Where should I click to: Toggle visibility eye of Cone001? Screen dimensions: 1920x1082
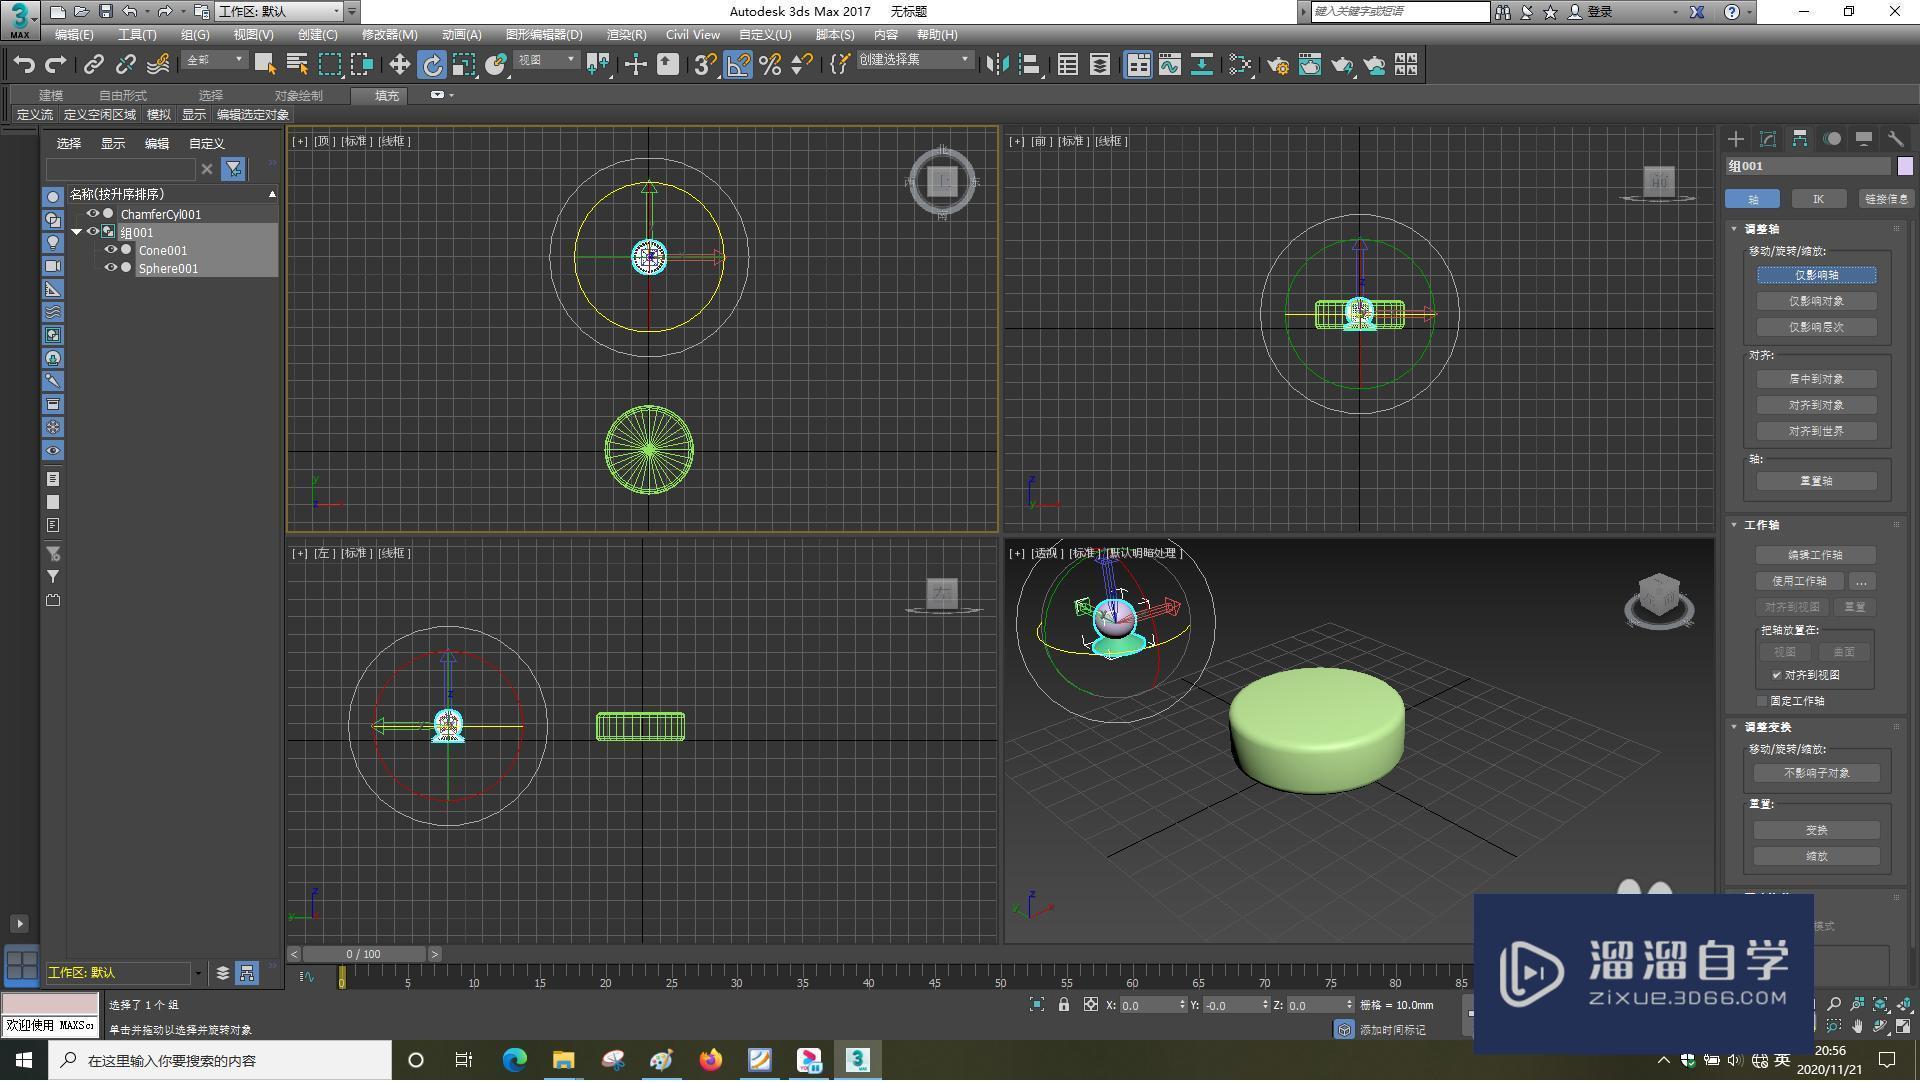(x=110, y=250)
